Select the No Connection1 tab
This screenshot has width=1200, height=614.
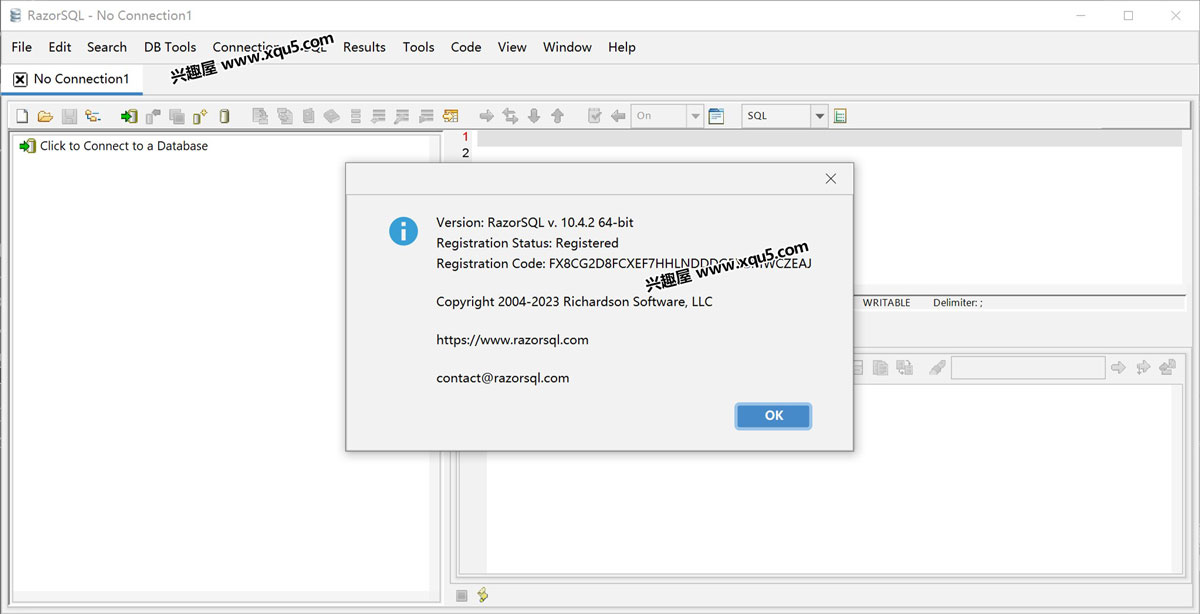(x=72, y=79)
